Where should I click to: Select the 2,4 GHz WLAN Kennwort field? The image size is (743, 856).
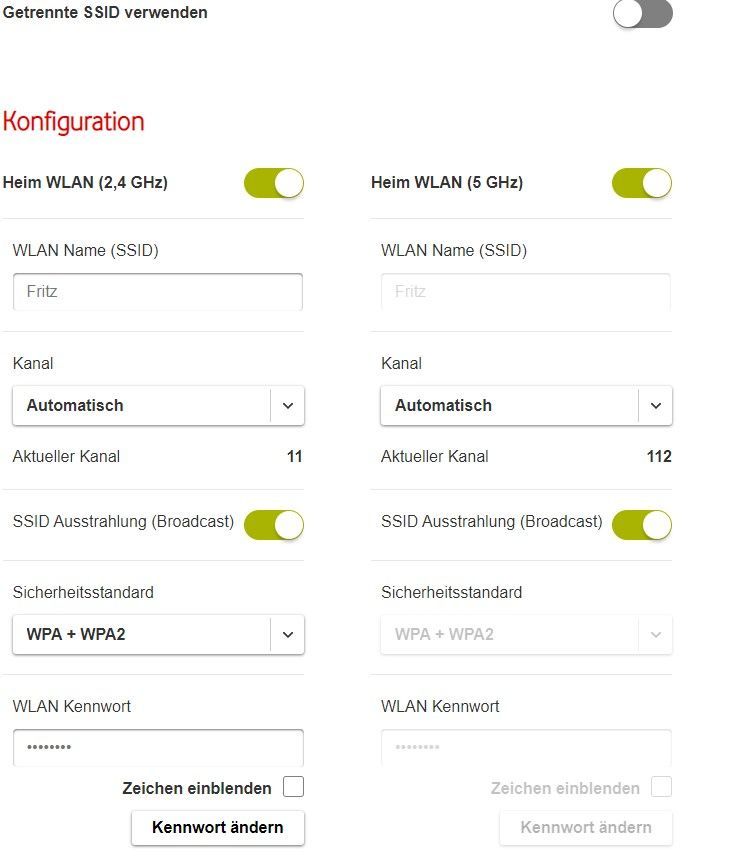tap(157, 747)
